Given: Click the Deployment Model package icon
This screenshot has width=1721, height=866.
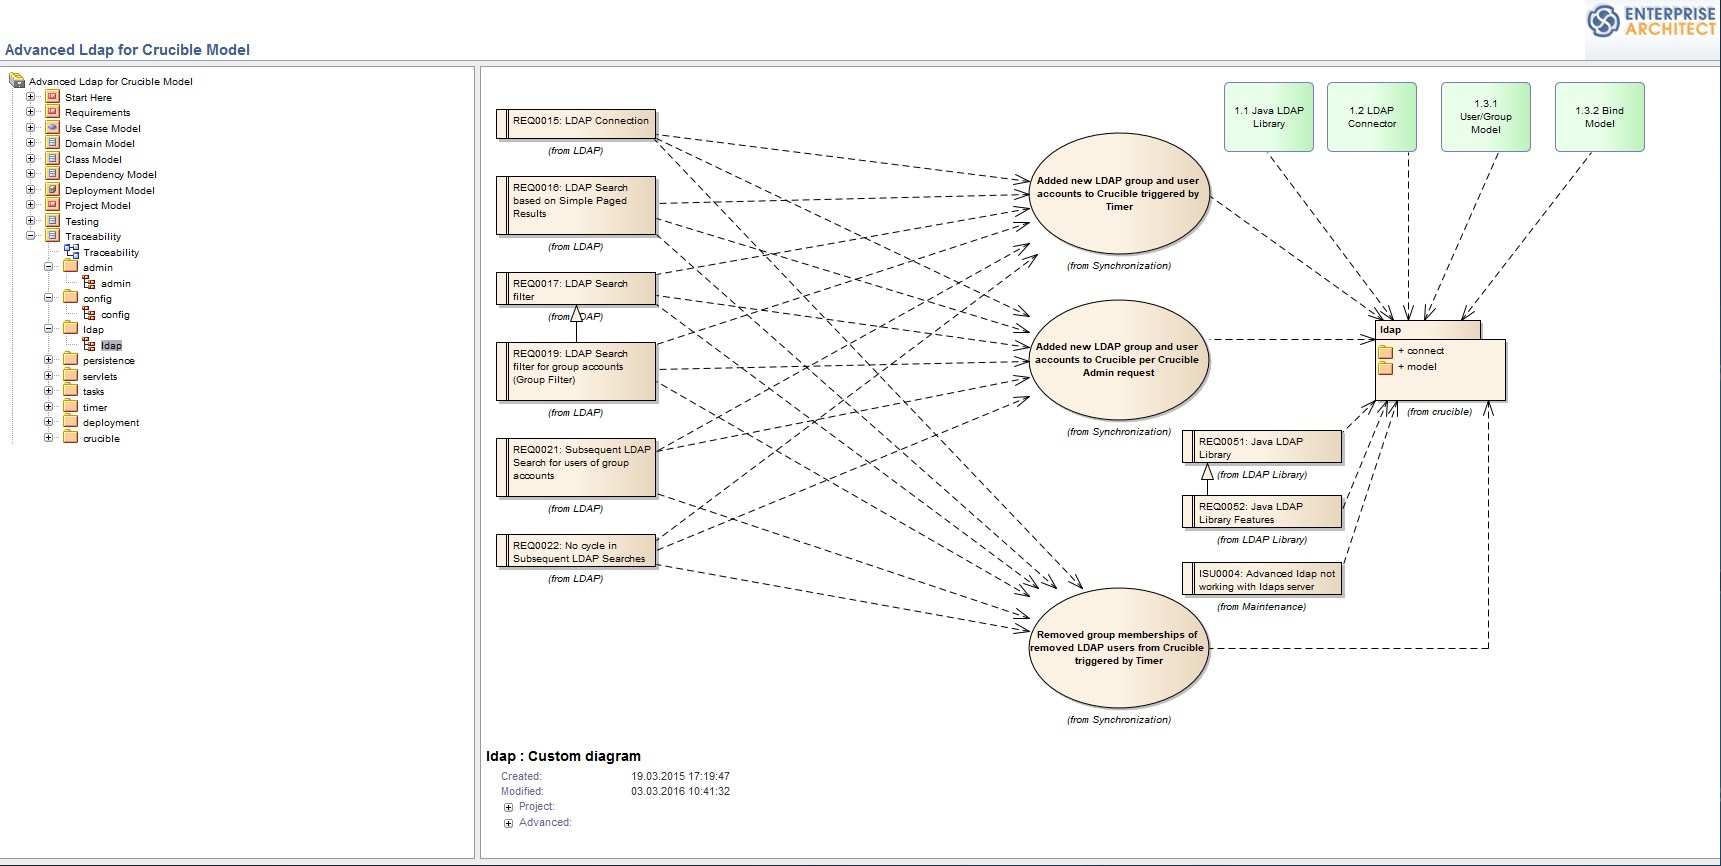Looking at the screenshot, I should coord(53,190).
